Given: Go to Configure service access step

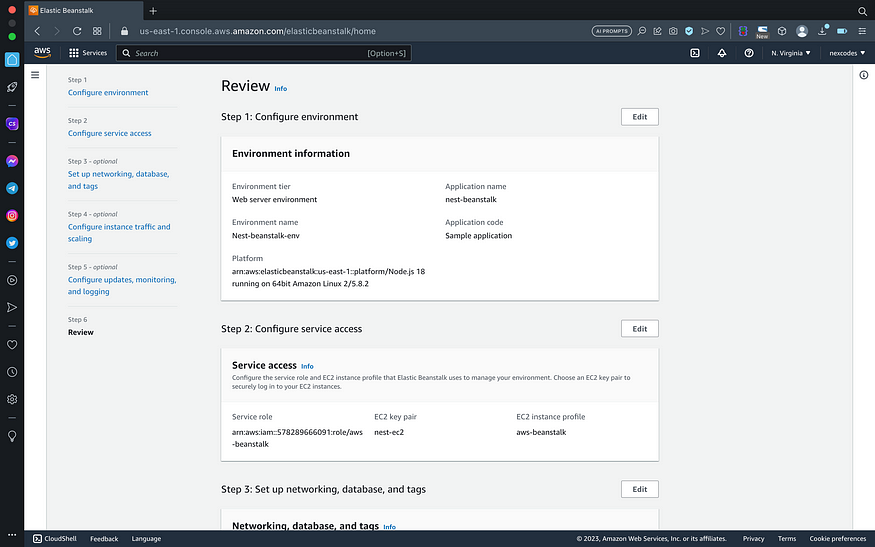Looking at the screenshot, I should tap(109, 133).
